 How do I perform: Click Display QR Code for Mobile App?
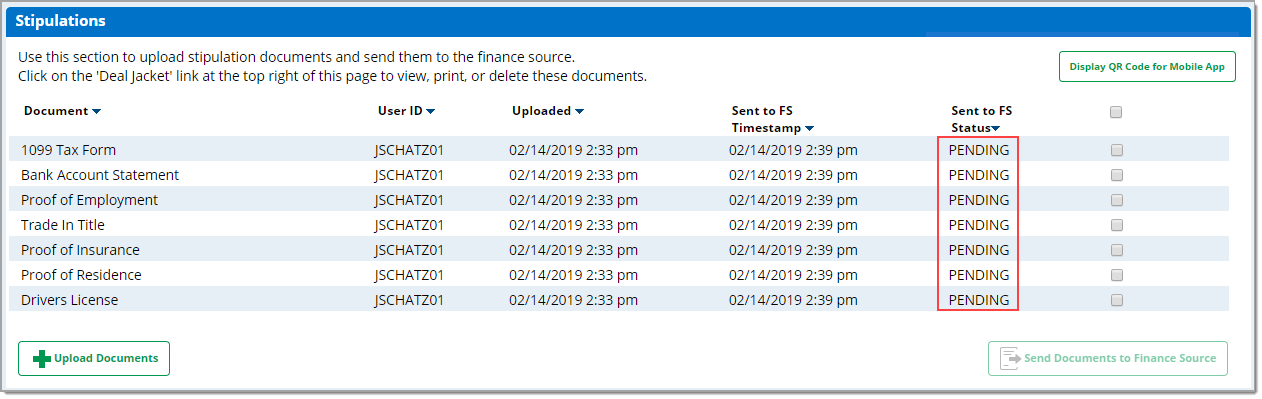point(1147,67)
